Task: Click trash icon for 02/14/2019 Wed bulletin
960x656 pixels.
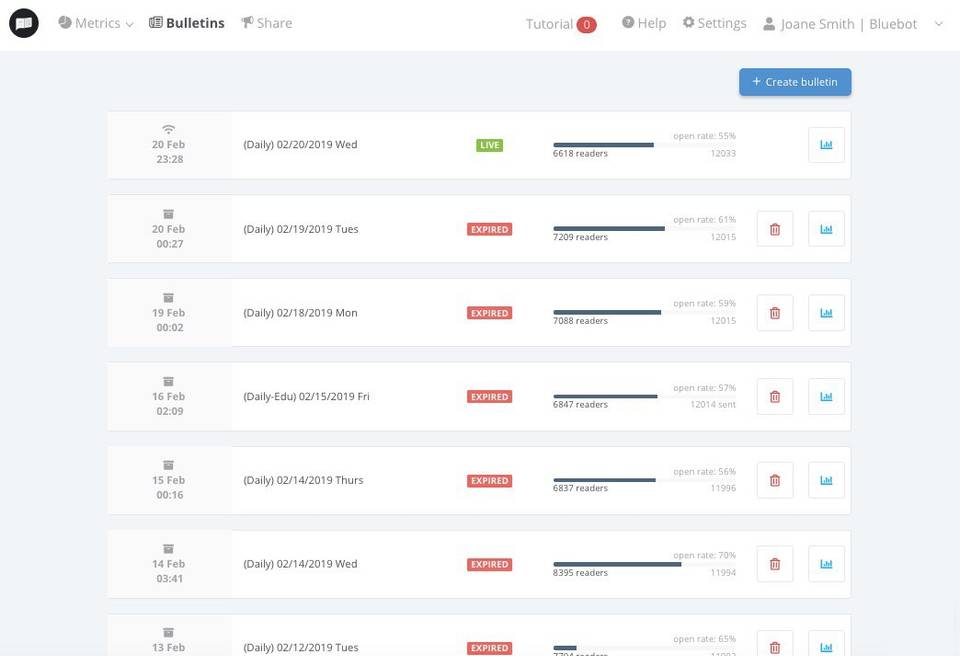Action: pyautogui.click(x=774, y=565)
